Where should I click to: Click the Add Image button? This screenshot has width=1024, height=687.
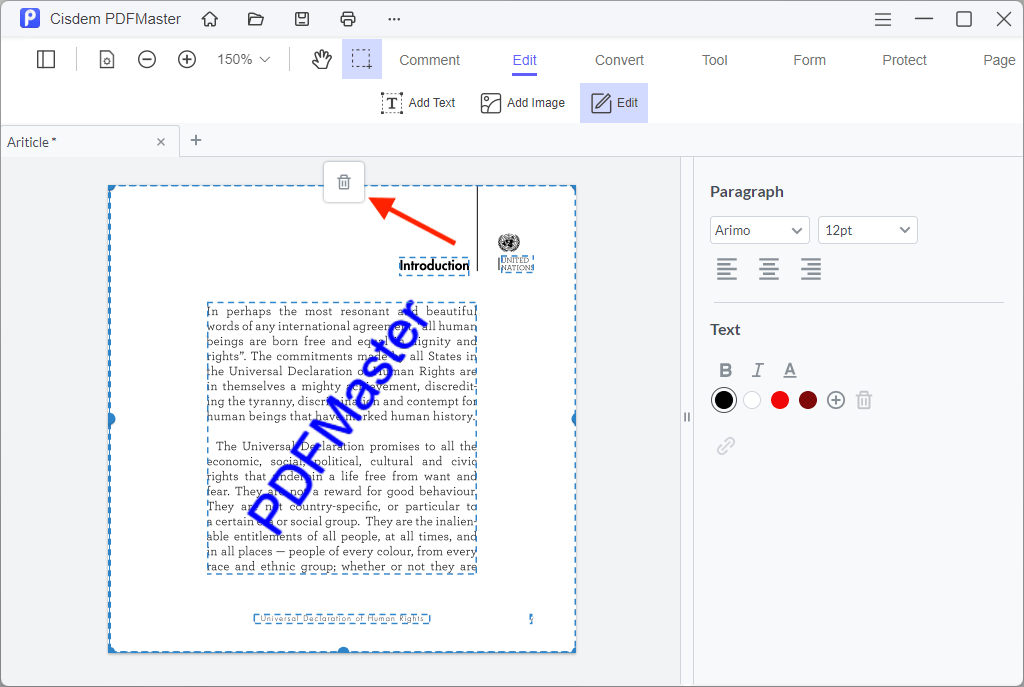[522, 103]
